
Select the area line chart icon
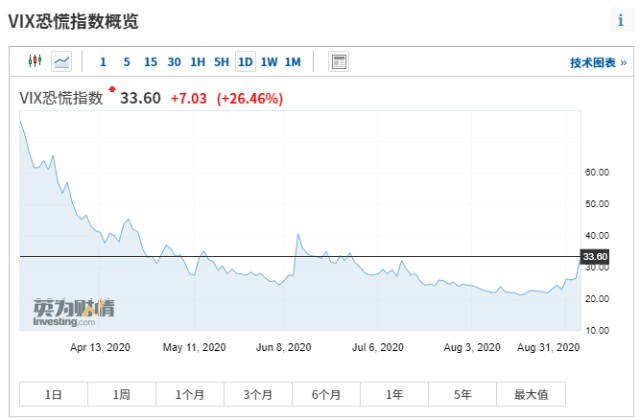(x=62, y=62)
